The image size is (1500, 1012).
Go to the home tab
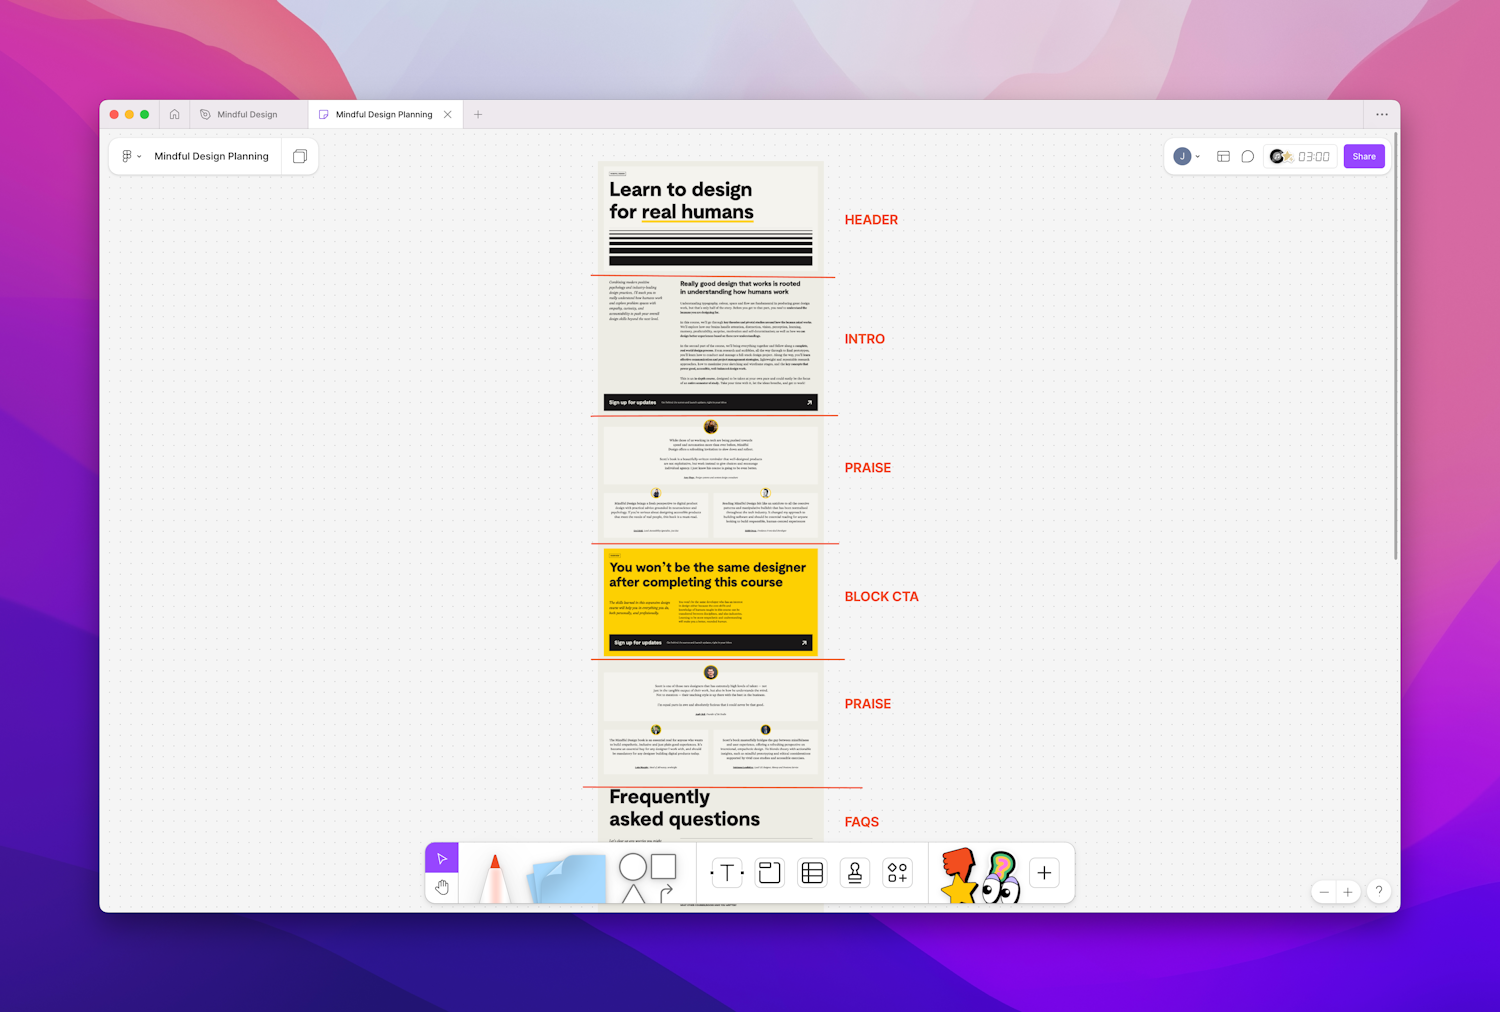coord(174,114)
